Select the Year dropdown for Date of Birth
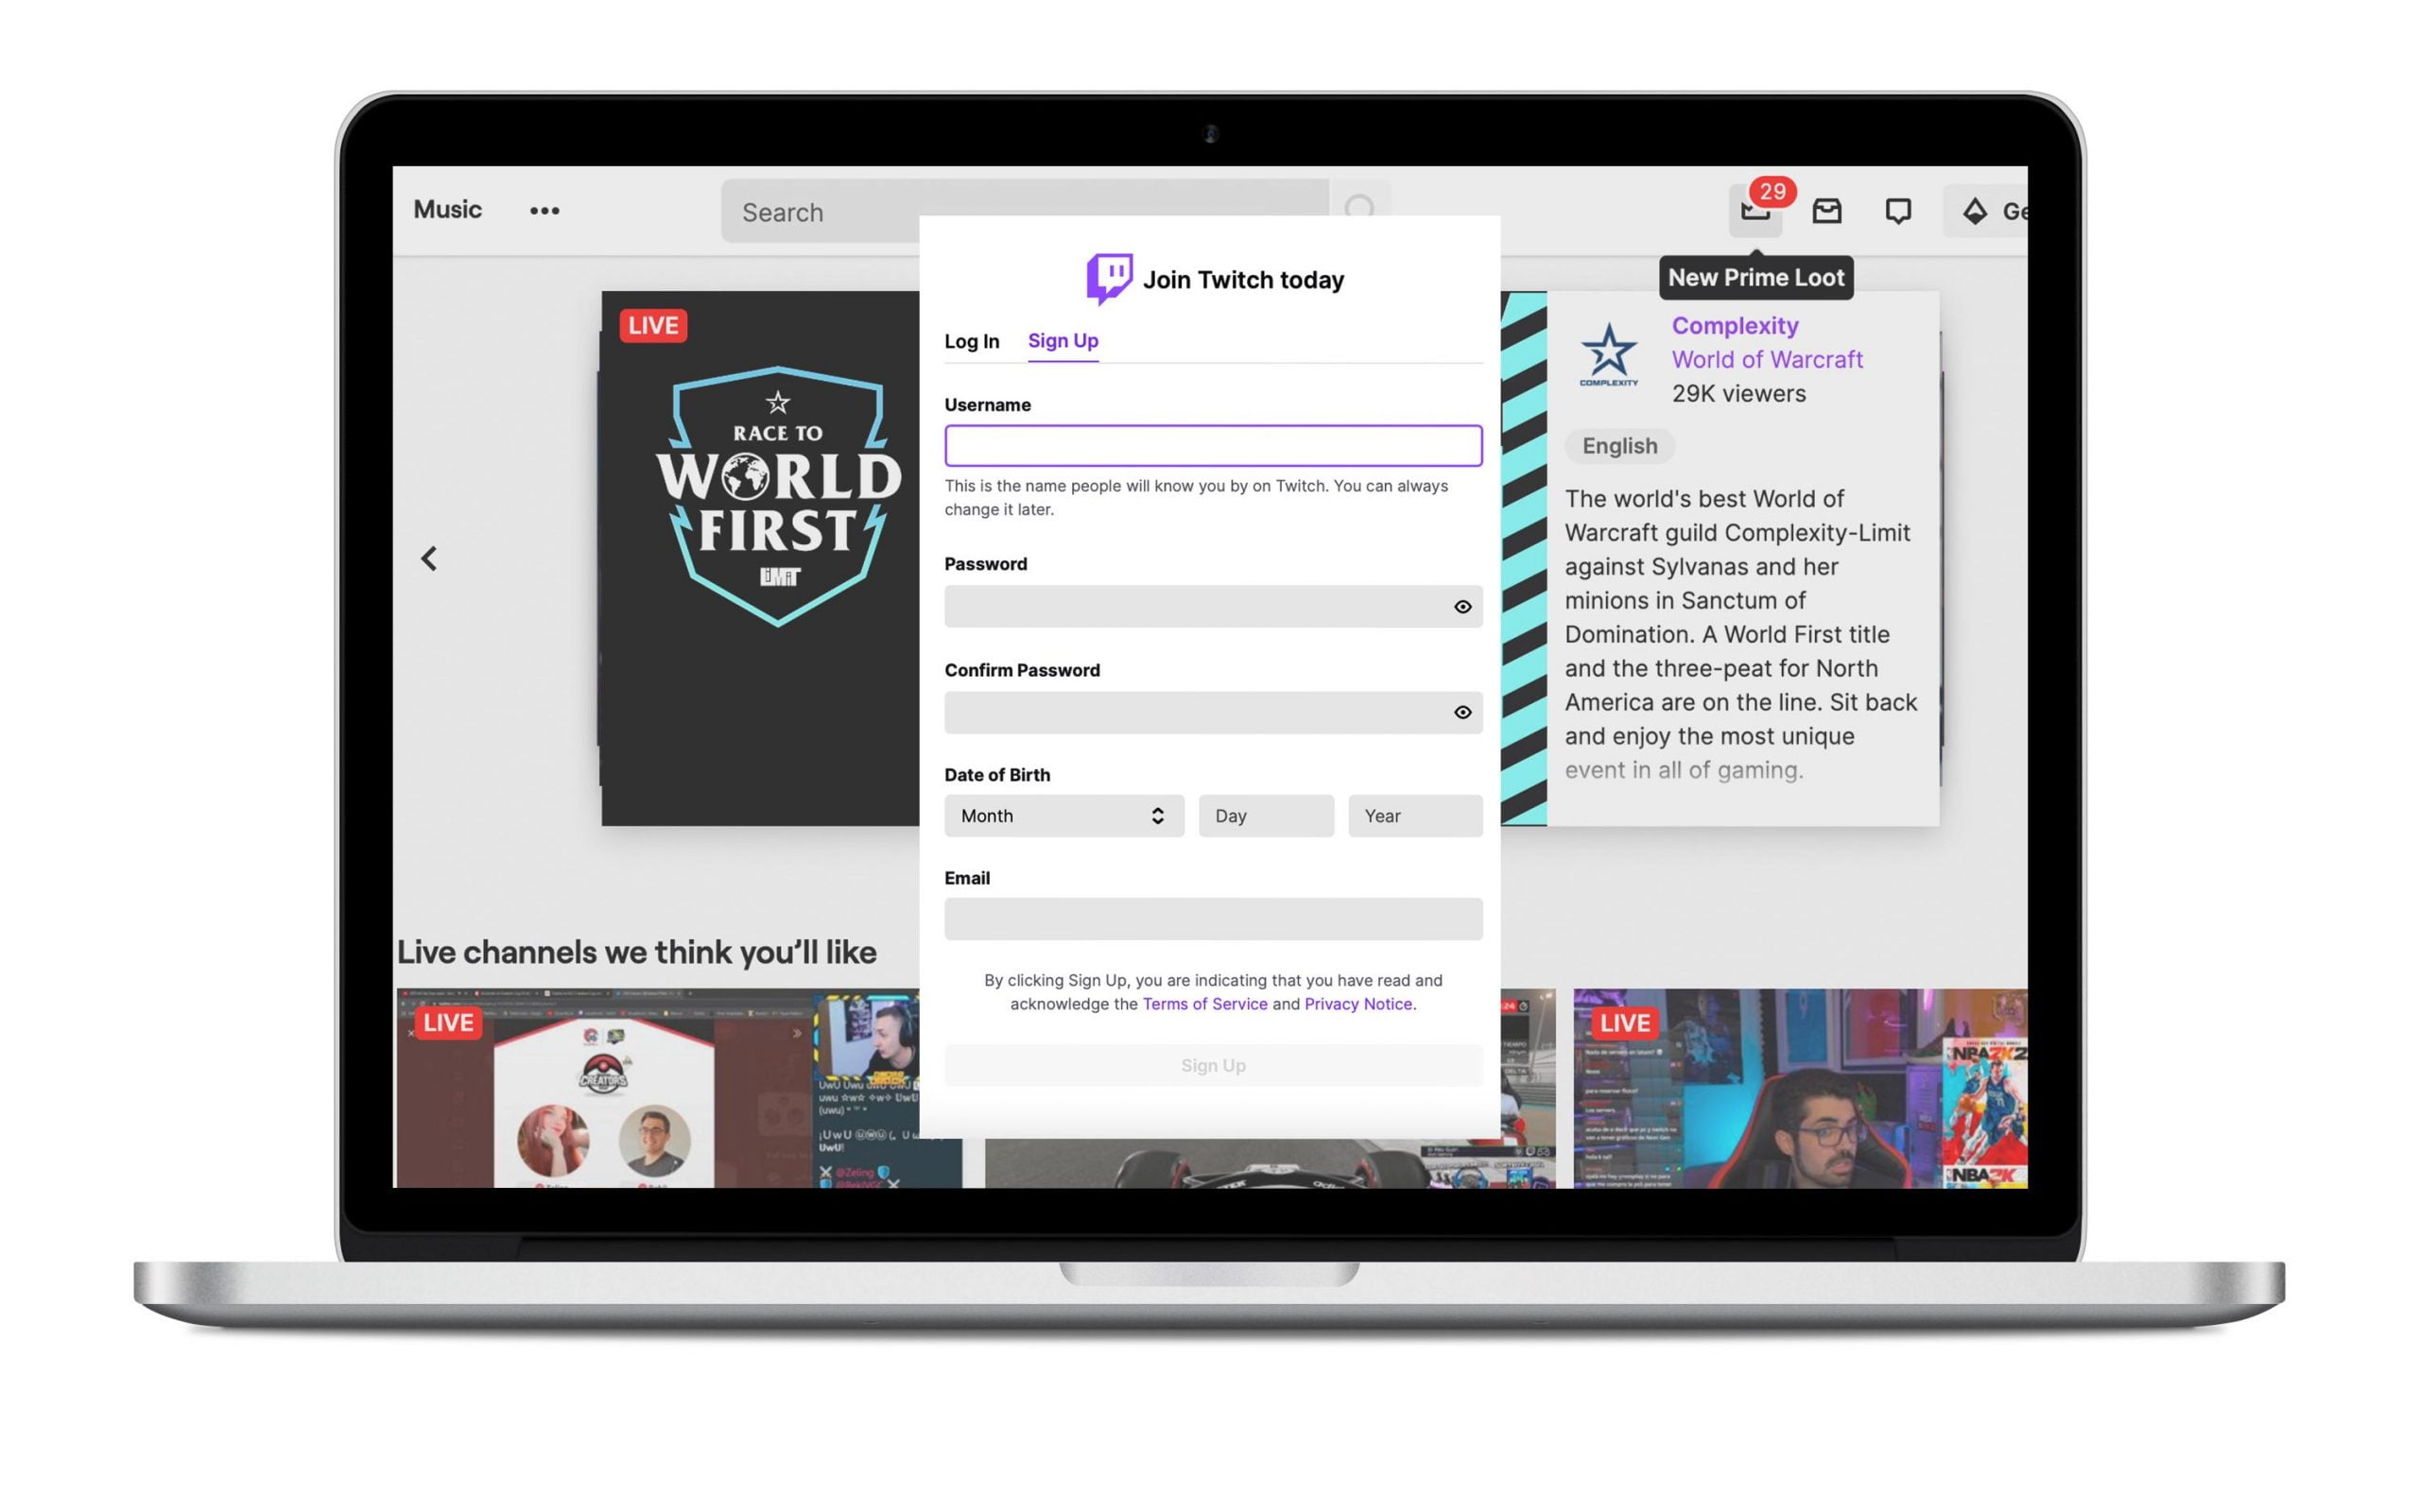This screenshot has height=1512, width=2420. tap(1415, 816)
